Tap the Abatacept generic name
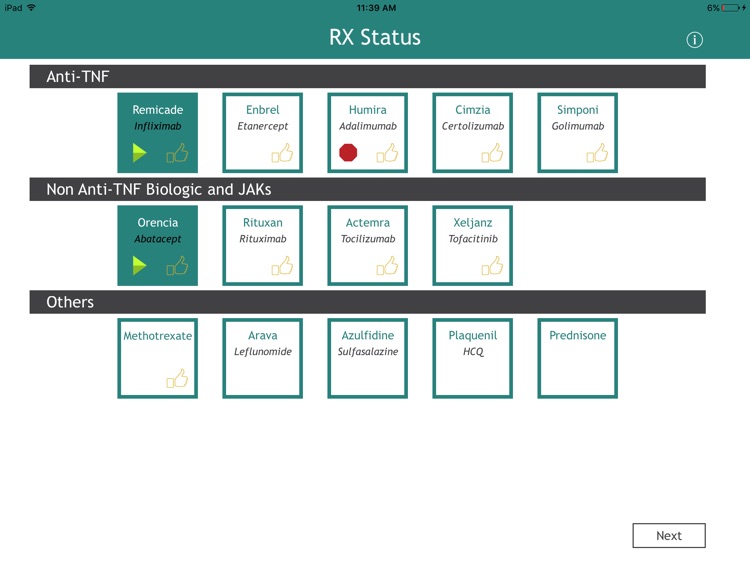 tap(157, 239)
